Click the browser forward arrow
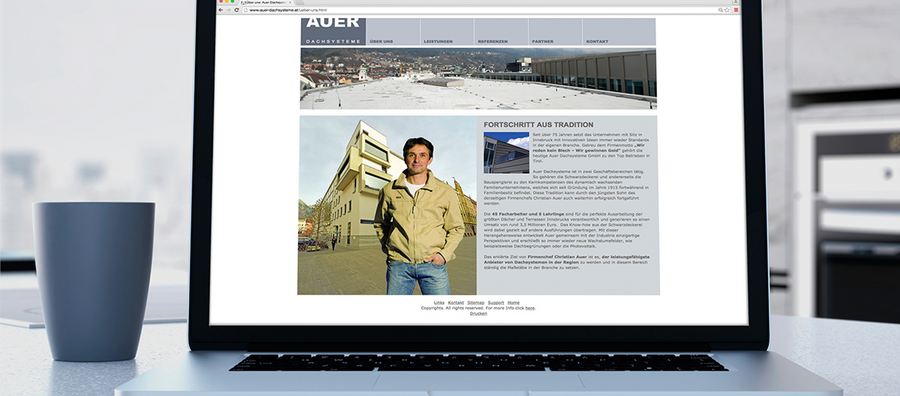Viewport: 900px width, 396px height. (228, 10)
